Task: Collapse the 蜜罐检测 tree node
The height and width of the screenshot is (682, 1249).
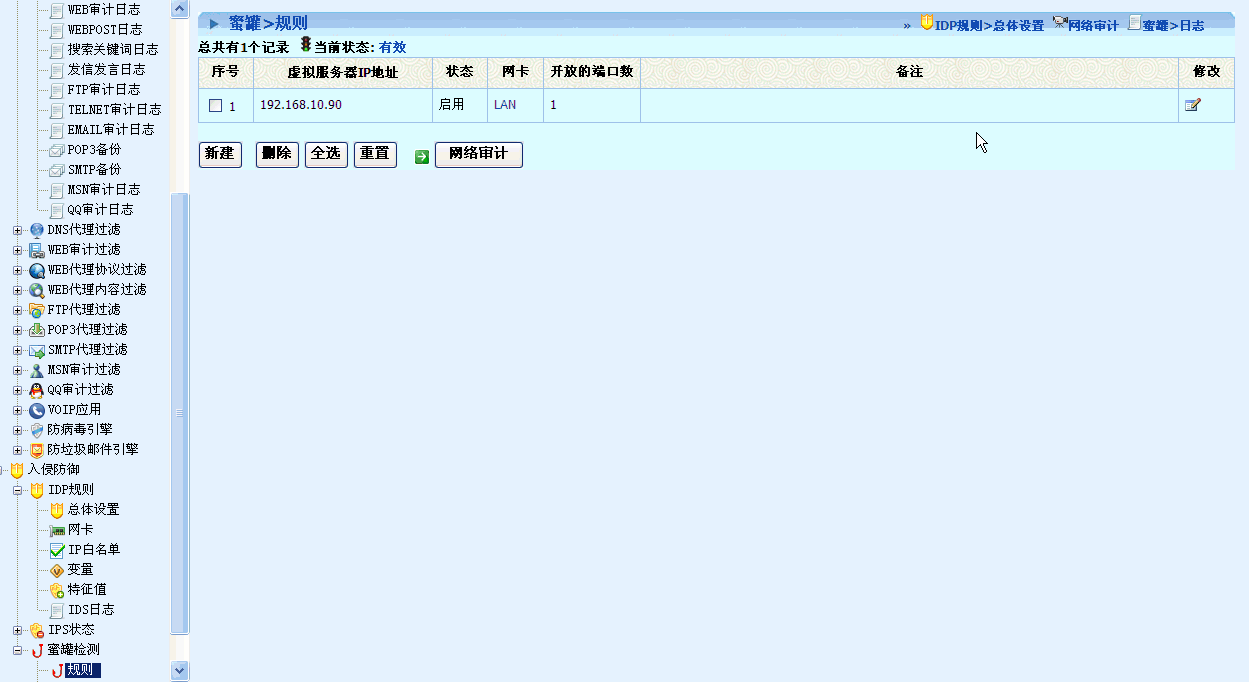Action: pos(17,650)
